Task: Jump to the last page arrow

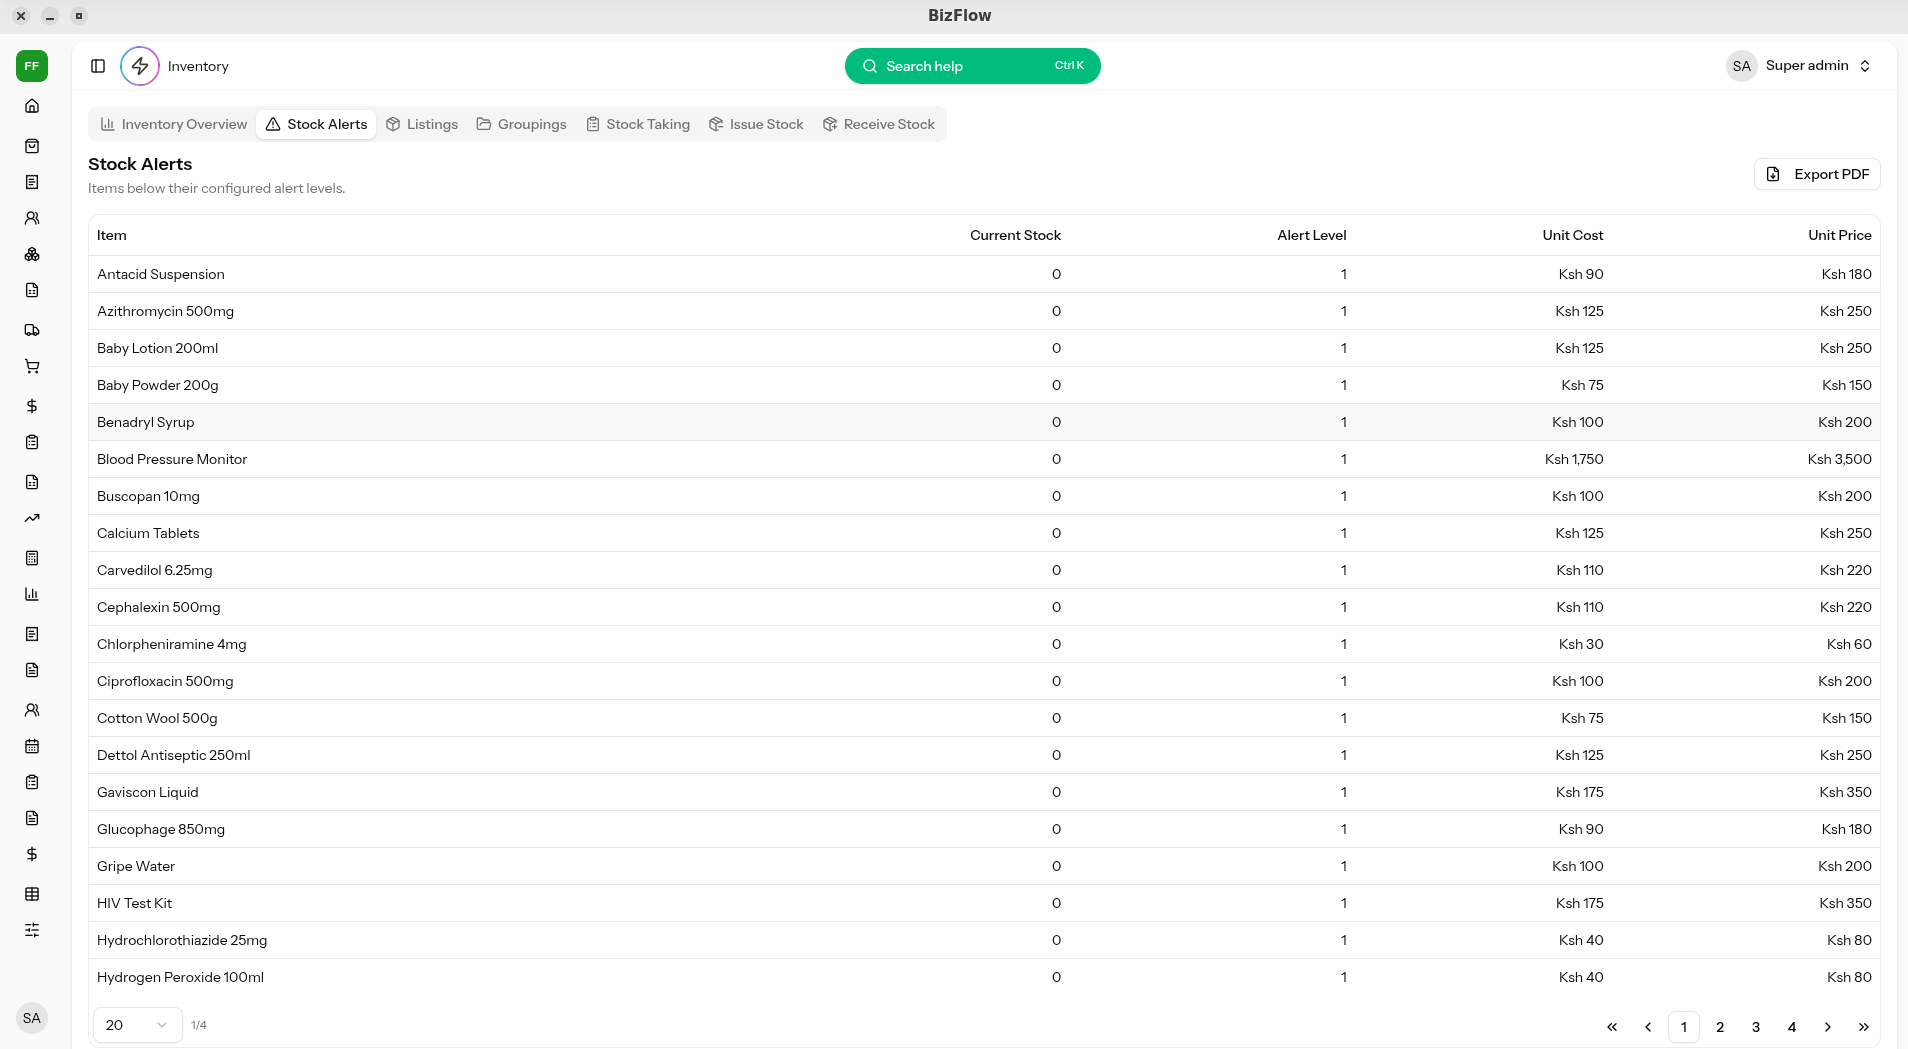Action: tap(1864, 1027)
